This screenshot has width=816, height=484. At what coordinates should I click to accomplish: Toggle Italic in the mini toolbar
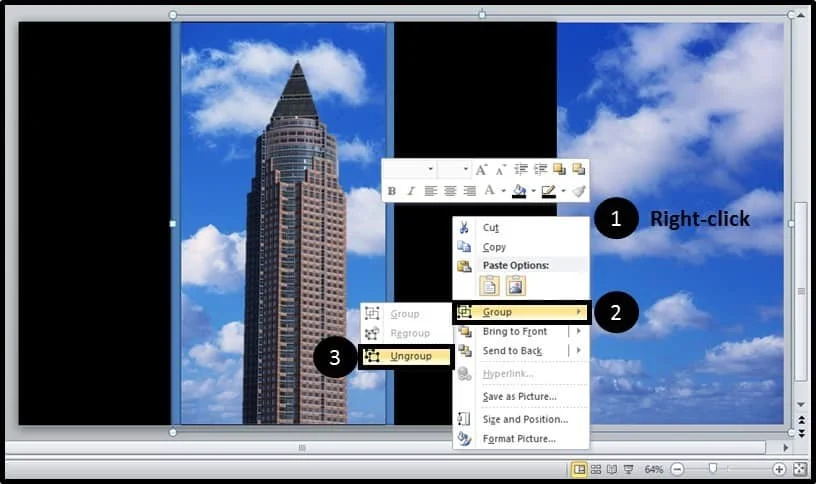tap(411, 191)
